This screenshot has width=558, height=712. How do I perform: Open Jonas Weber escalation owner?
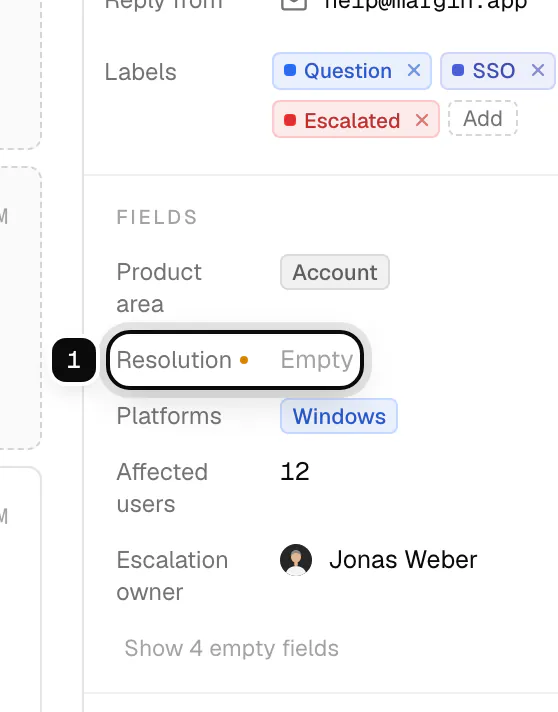tap(379, 559)
